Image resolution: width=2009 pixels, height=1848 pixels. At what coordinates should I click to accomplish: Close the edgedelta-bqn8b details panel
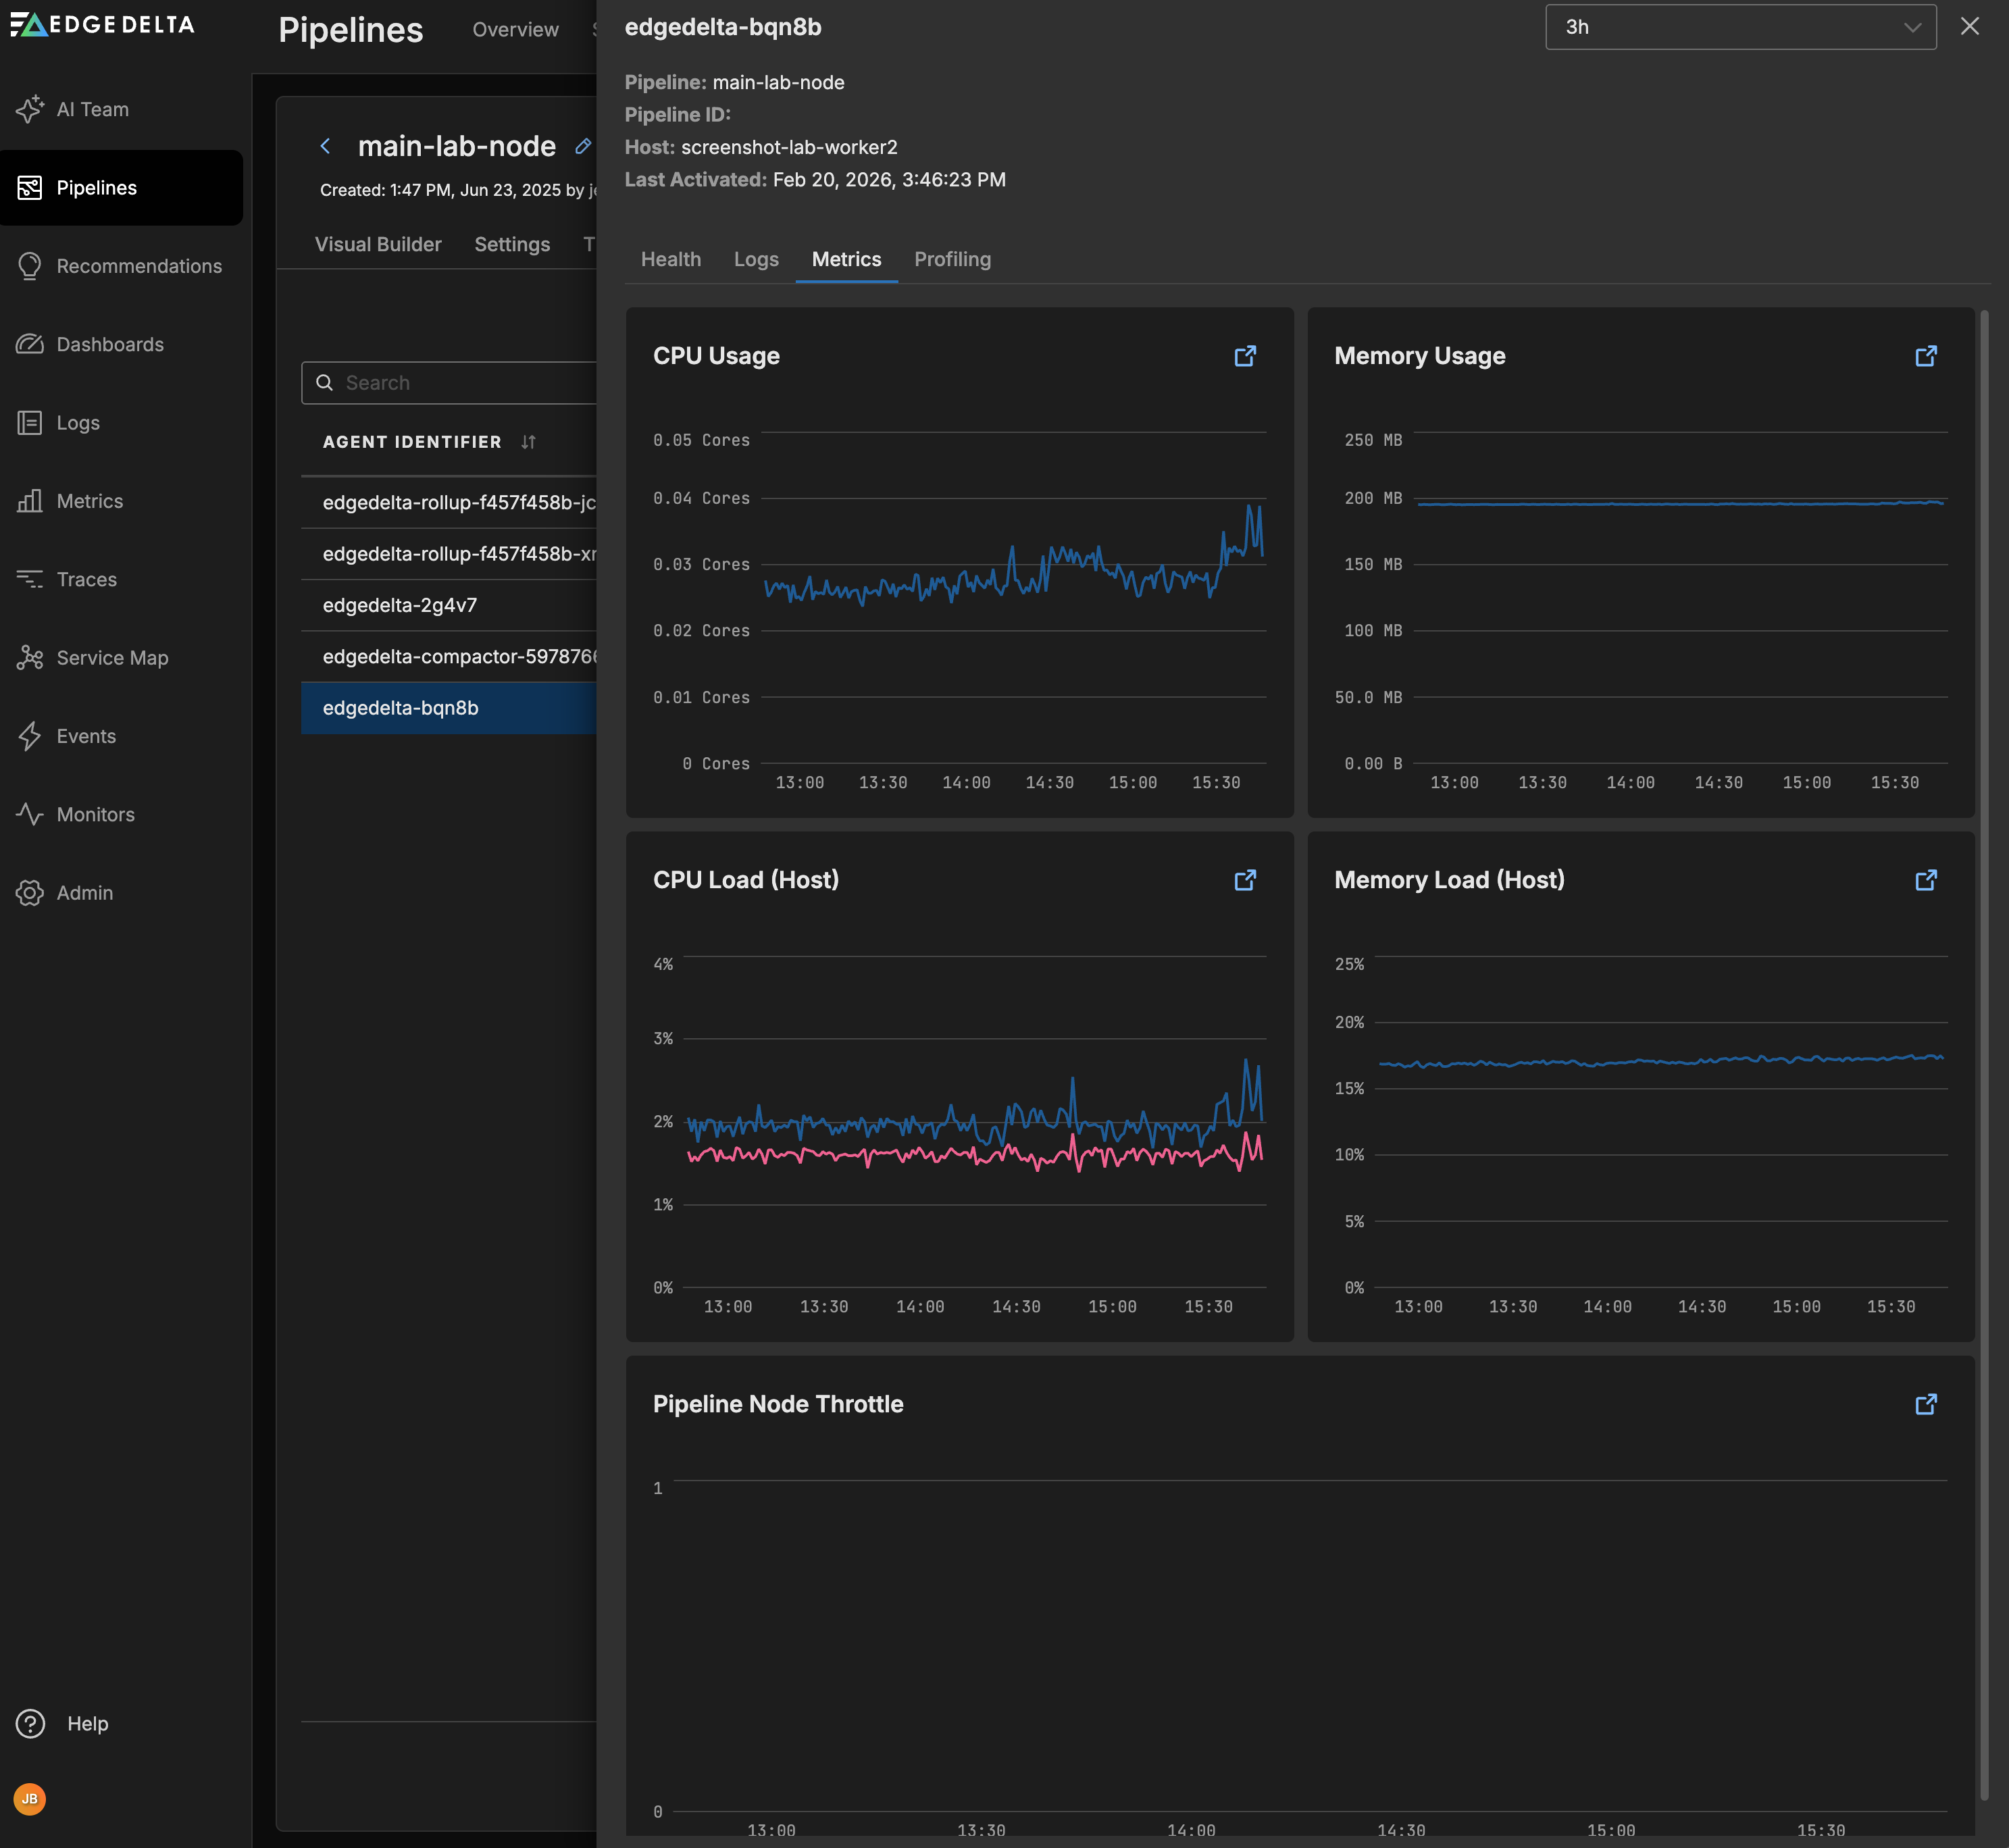click(1969, 27)
